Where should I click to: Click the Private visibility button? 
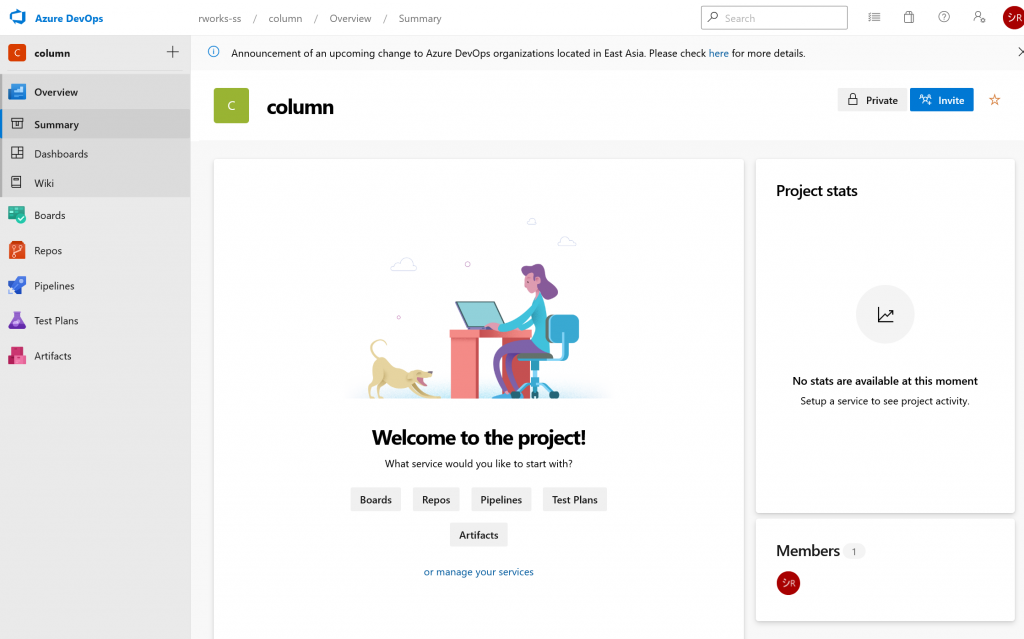872,100
